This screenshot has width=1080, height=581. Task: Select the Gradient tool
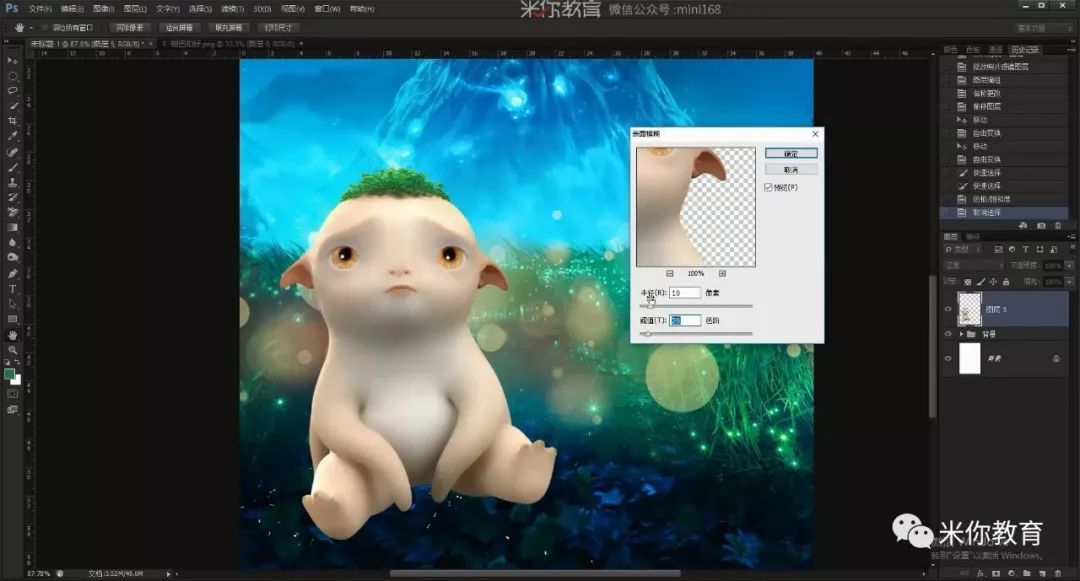pos(12,228)
